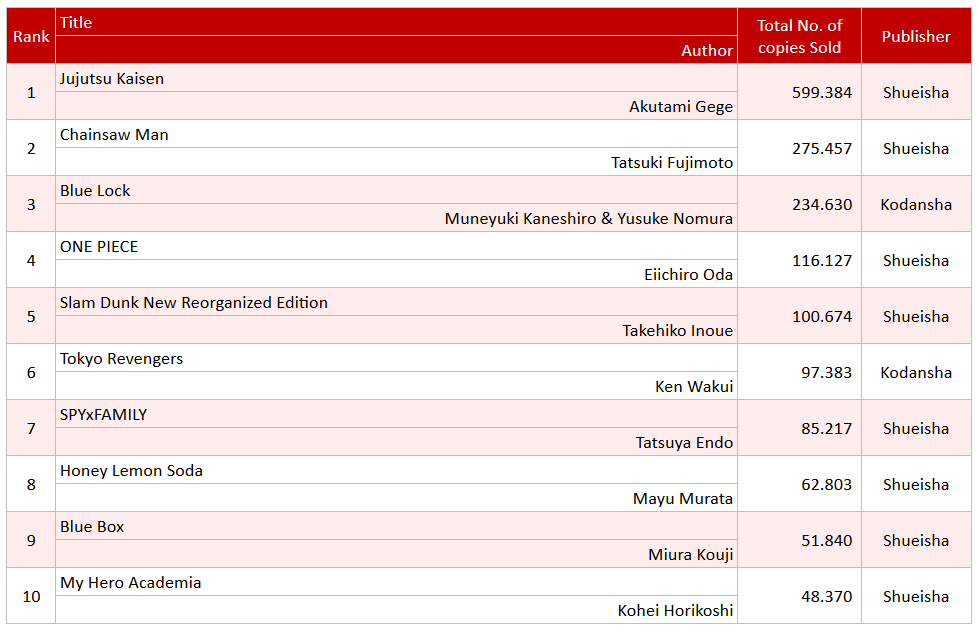The image size is (979, 631).
Task: Select the 85.217 copies value
Action: (826, 429)
